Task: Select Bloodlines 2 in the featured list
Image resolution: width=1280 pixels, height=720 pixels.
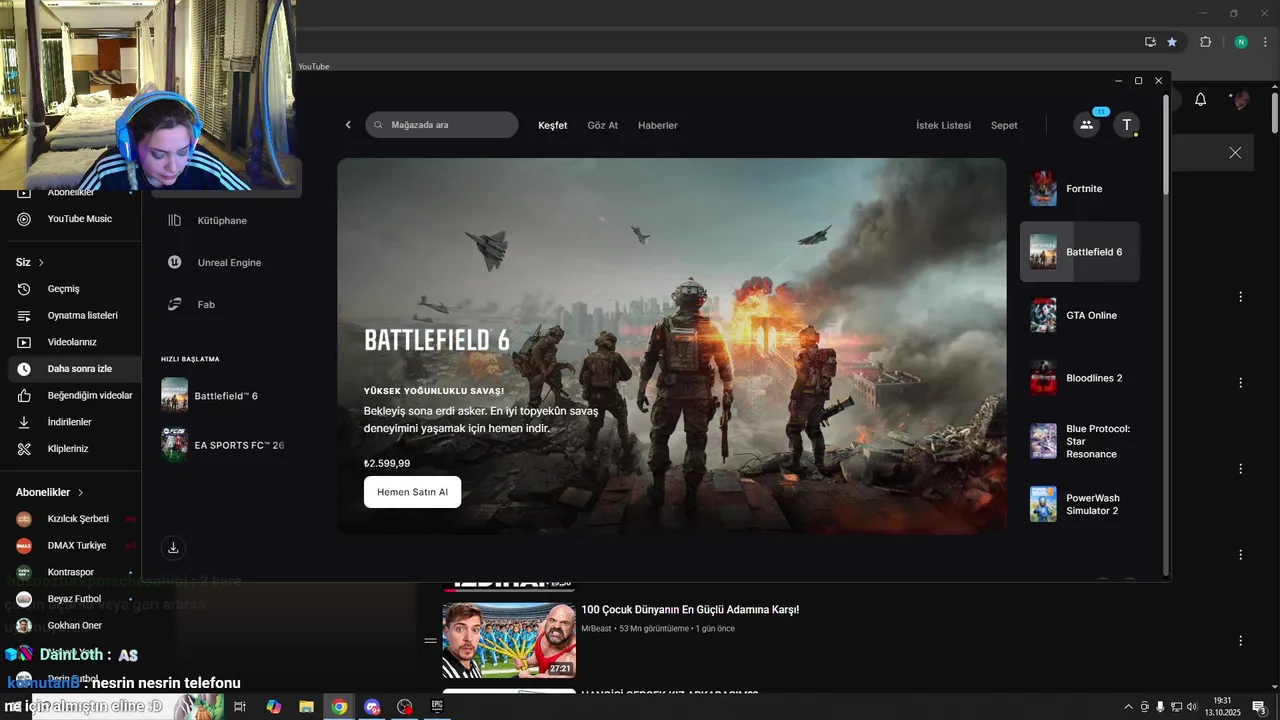Action: point(1080,378)
